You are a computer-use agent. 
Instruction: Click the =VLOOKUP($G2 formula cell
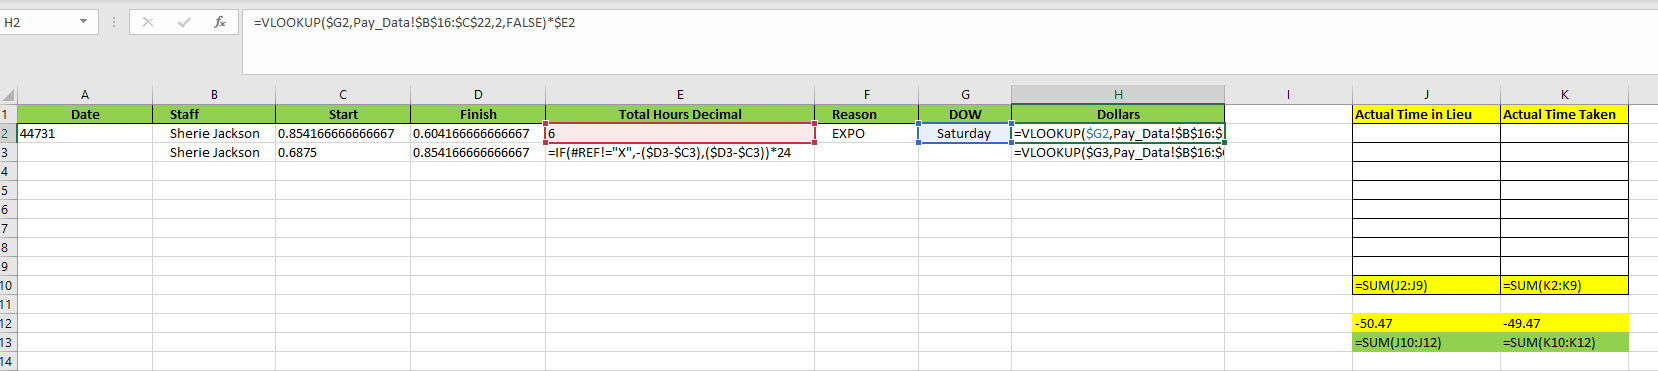[1118, 133]
